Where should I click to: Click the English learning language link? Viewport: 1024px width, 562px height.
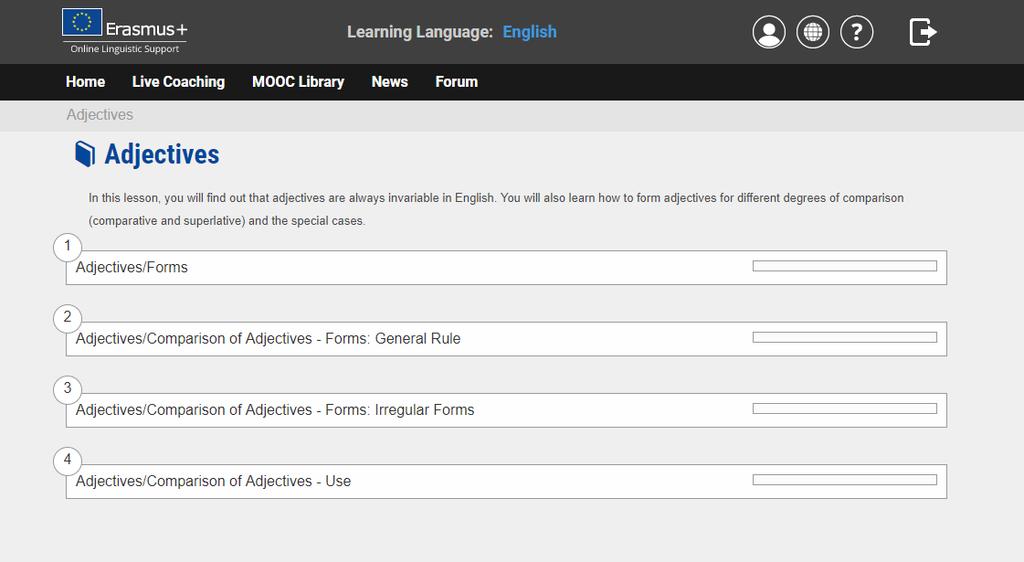(x=530, y=32)
